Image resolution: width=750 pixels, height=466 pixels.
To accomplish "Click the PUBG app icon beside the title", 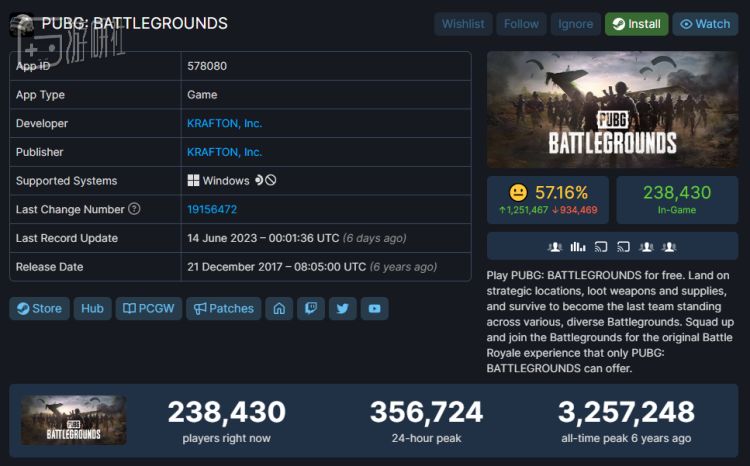I will (22, 24).
